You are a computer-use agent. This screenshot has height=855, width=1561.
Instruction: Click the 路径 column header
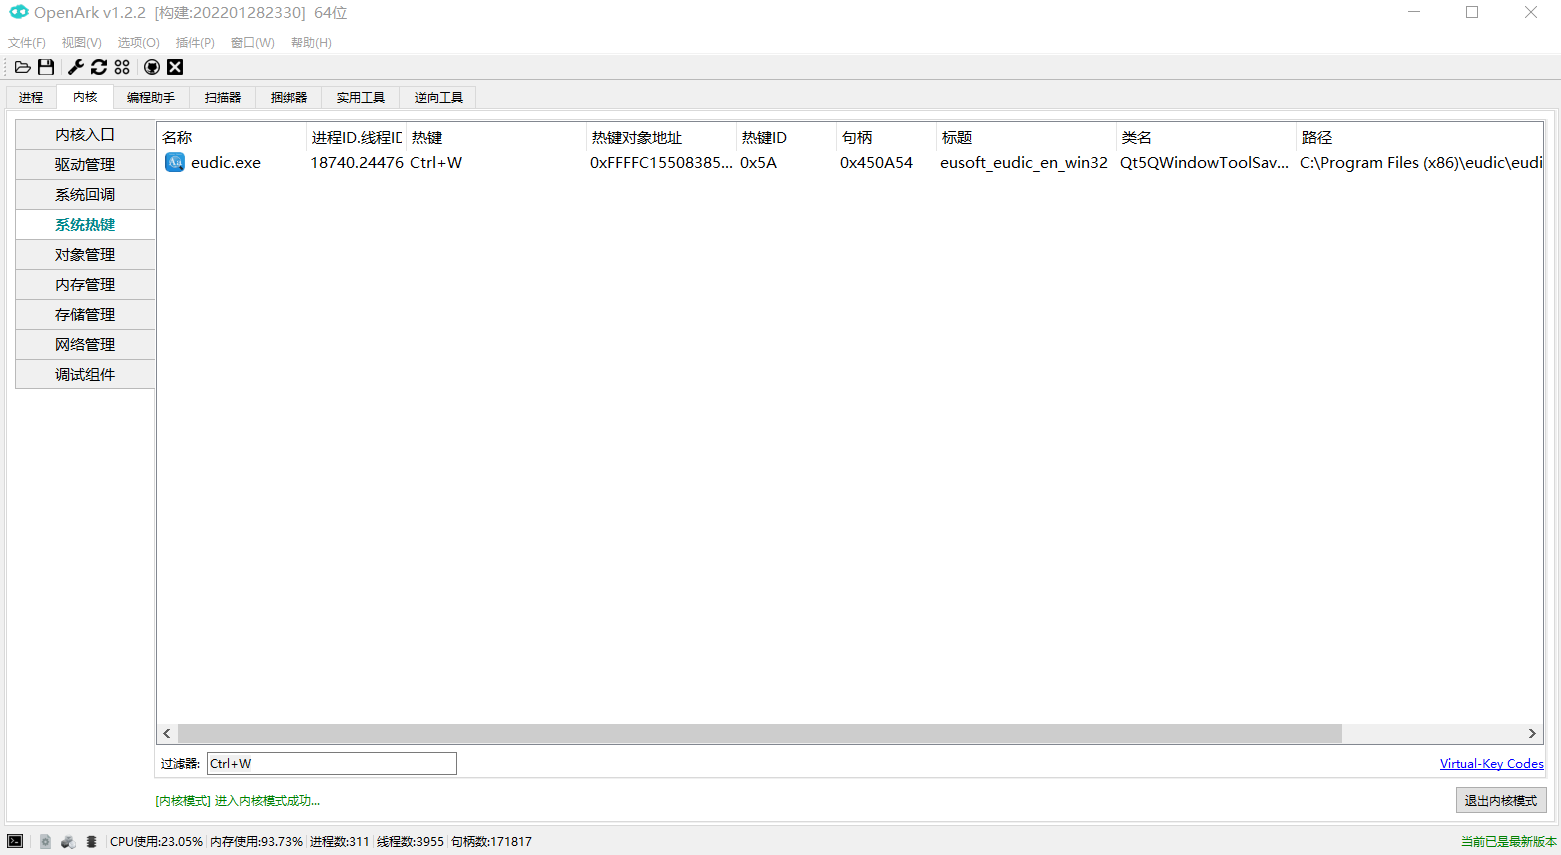coord(1420,137)
